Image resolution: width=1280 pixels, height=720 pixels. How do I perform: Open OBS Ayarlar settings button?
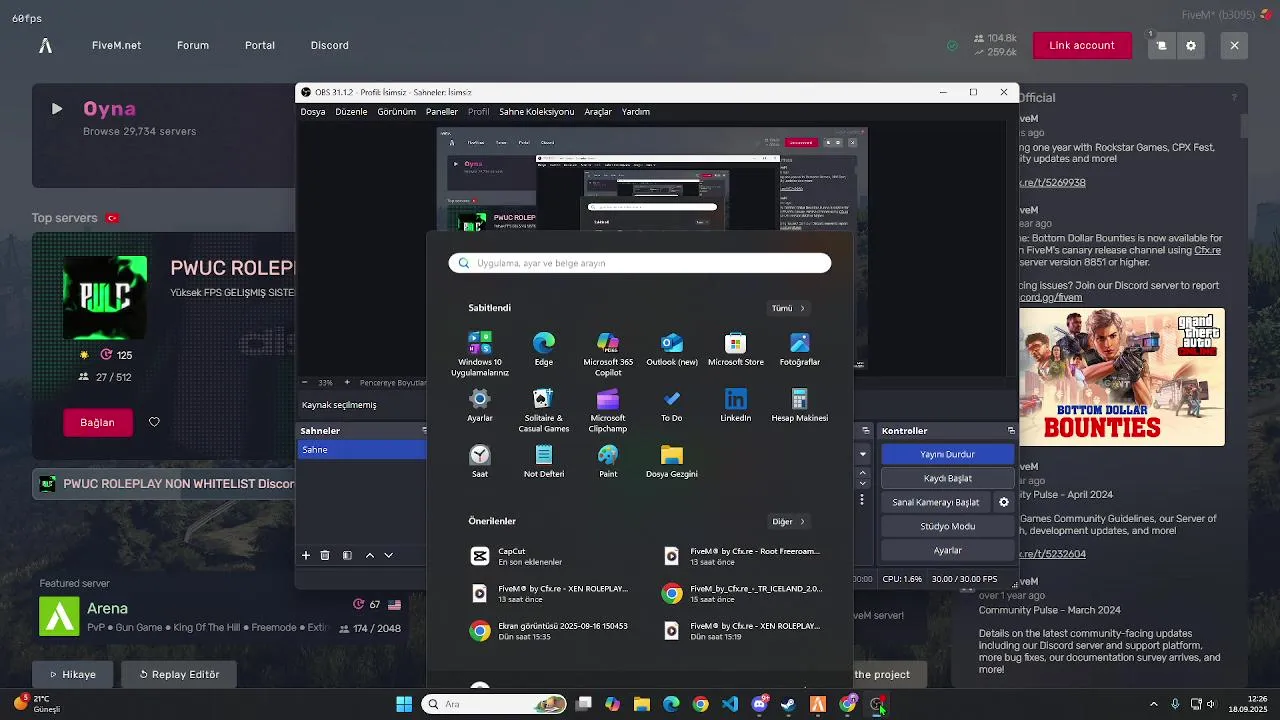click(947, 550)
